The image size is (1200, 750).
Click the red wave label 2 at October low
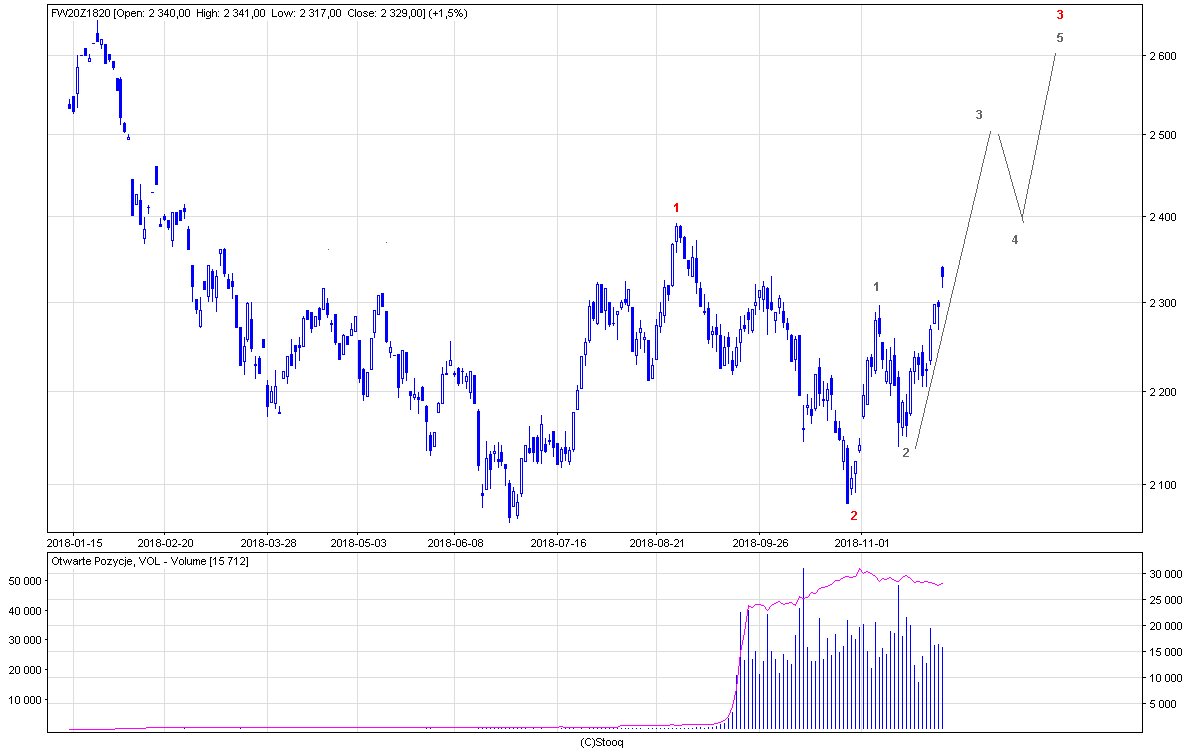point(854,516)
